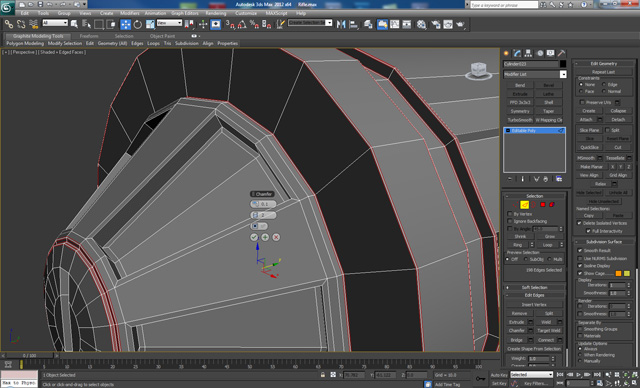Open the MAXScript menu
The width and height of the screenshot is (640, 388).
click(x=276, y=13)
